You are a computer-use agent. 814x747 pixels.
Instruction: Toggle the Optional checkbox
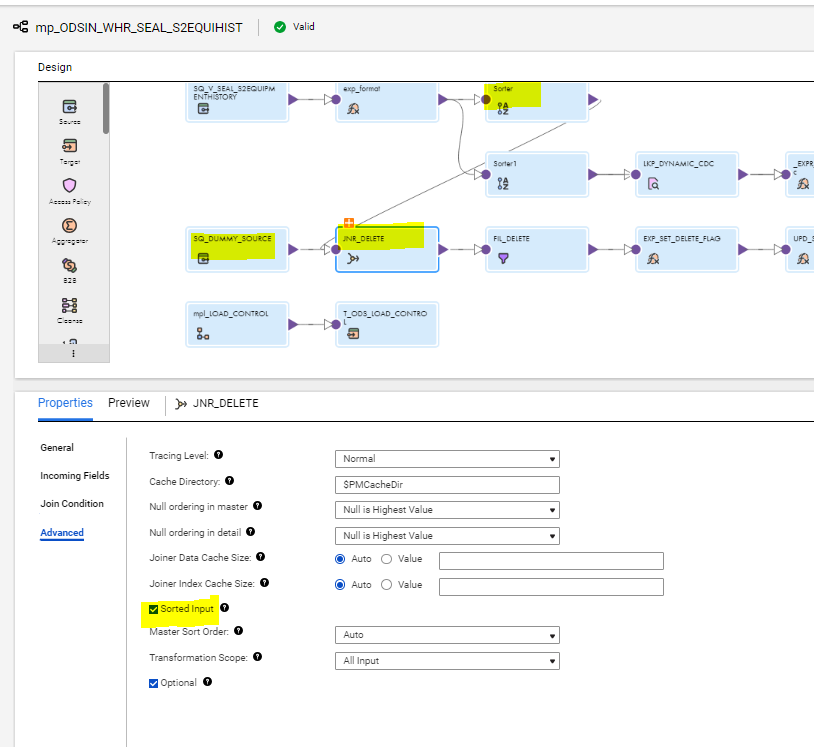154,683
